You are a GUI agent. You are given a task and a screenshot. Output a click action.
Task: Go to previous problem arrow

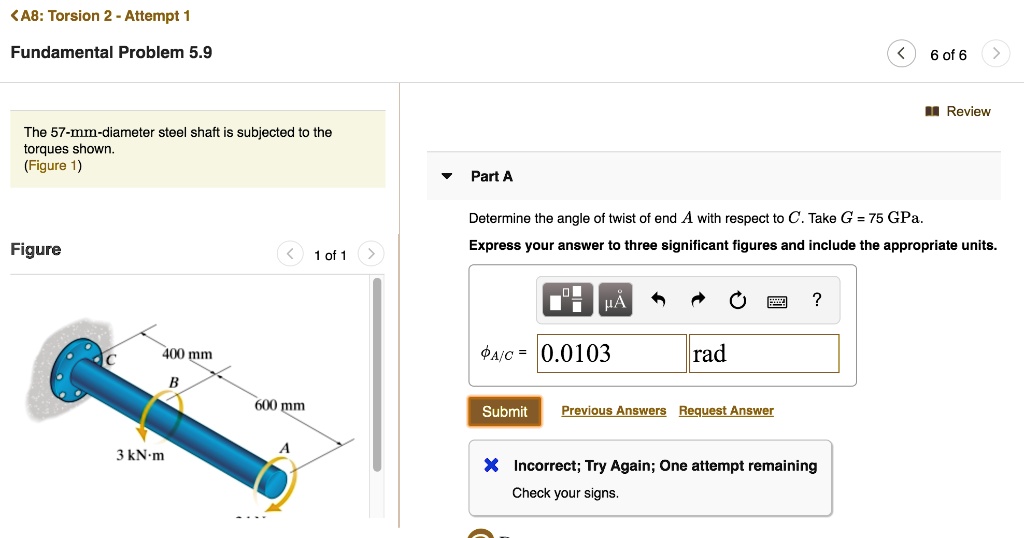point(901,54)
